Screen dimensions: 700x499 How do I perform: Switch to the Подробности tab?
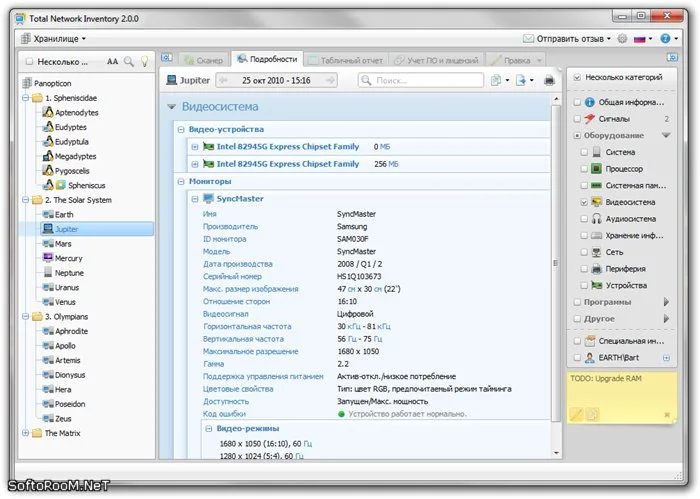click(x=267, y=59)
